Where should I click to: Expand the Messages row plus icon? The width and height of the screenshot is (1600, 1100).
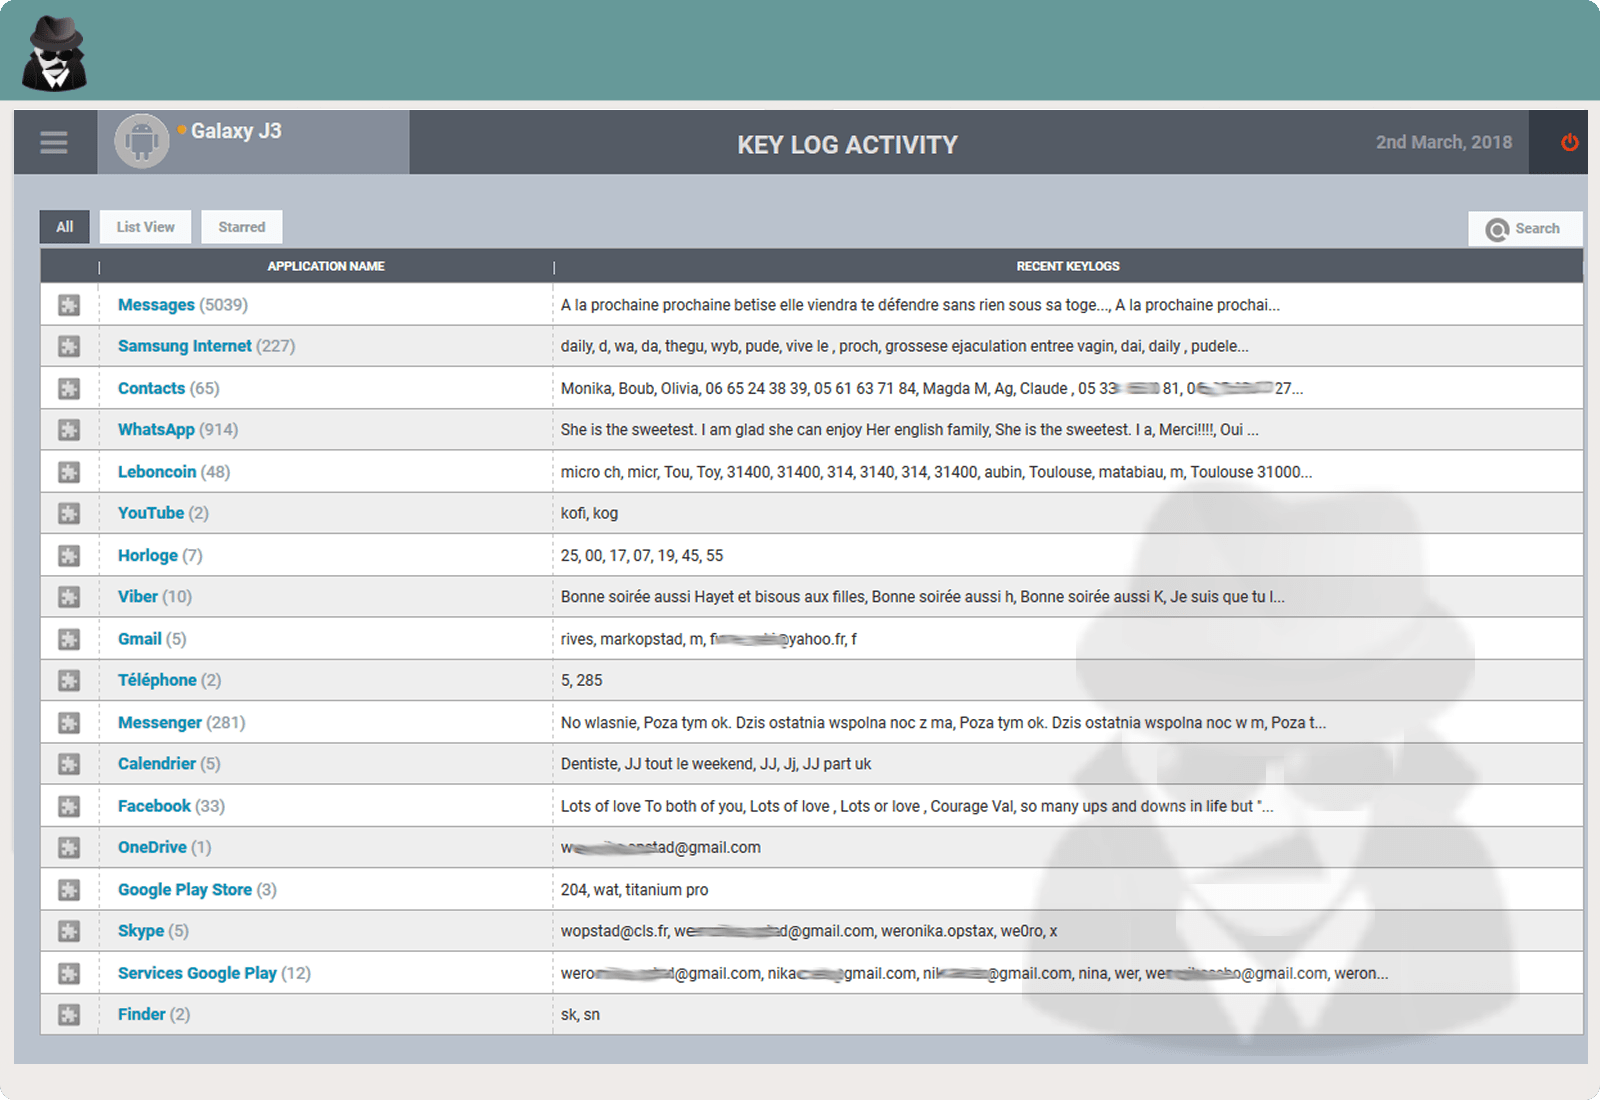point(69,305)
